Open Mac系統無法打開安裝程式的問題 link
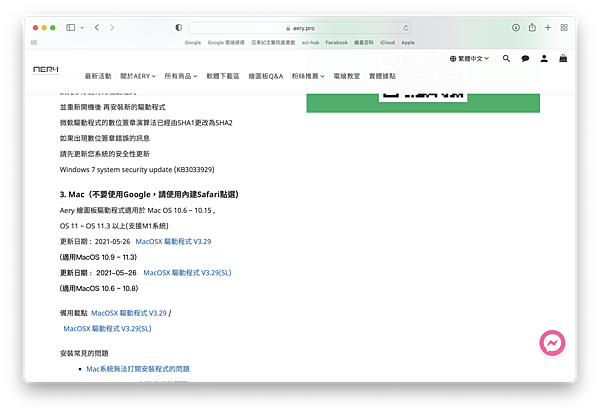The height and width of the screenshot is (414, 600). [138, 369]
